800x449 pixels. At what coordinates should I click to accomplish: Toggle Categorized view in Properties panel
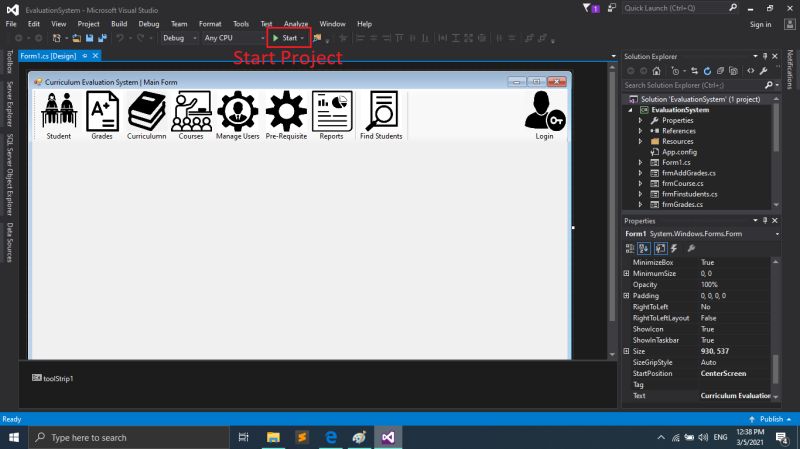tap(630, 248)
